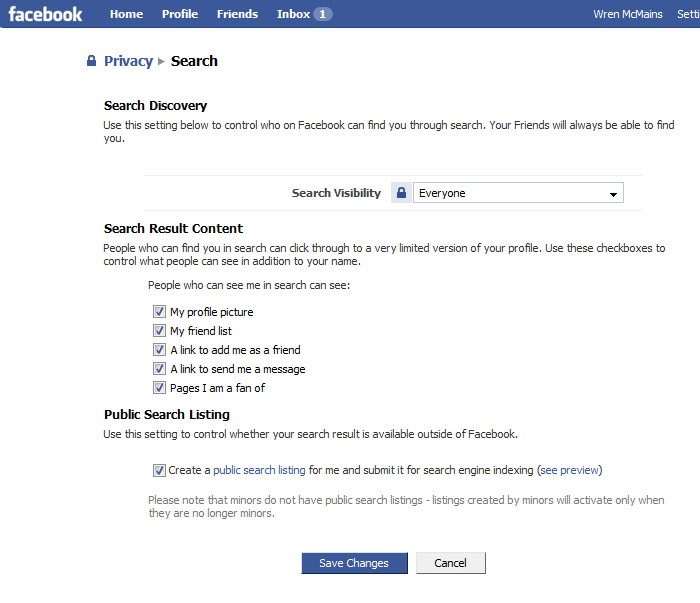This screenshot has height=603, width=700.
Task: Toggle the My friend list checkbox
Action: tap(159, 331)
